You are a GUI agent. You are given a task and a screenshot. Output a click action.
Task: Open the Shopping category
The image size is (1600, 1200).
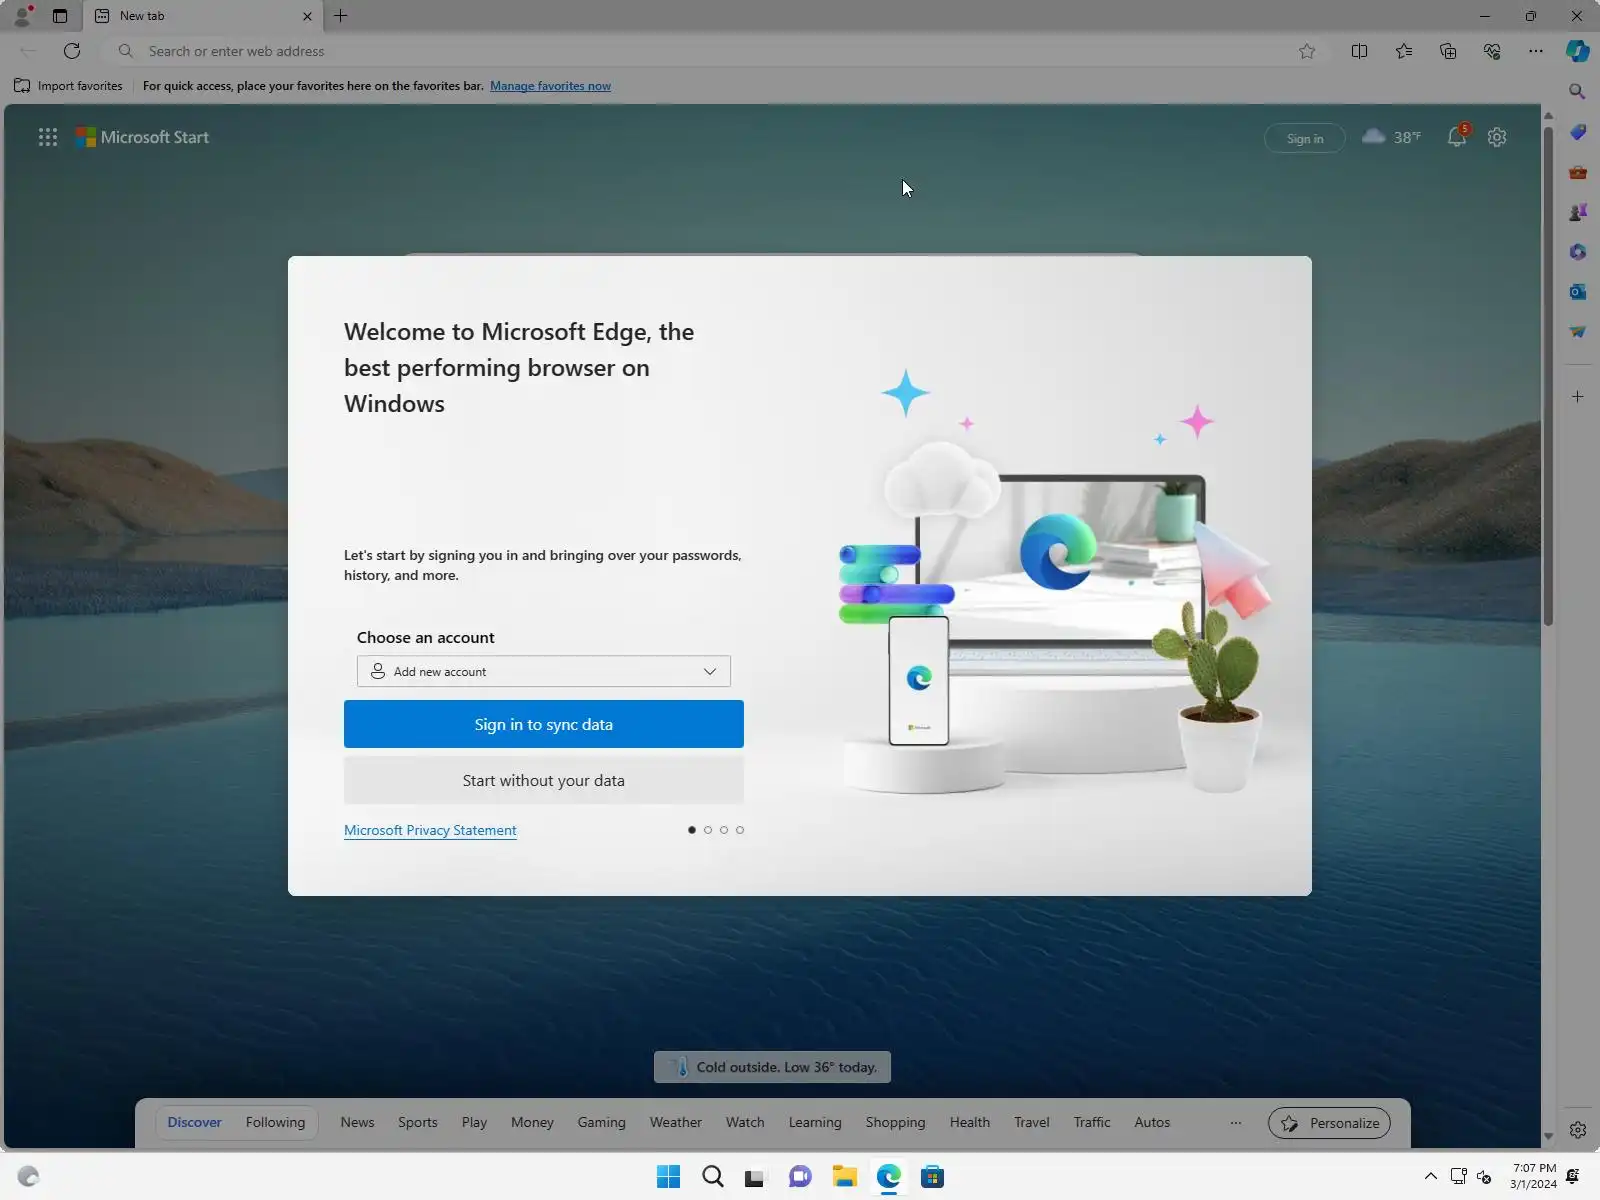click(x=895, y=1123)
